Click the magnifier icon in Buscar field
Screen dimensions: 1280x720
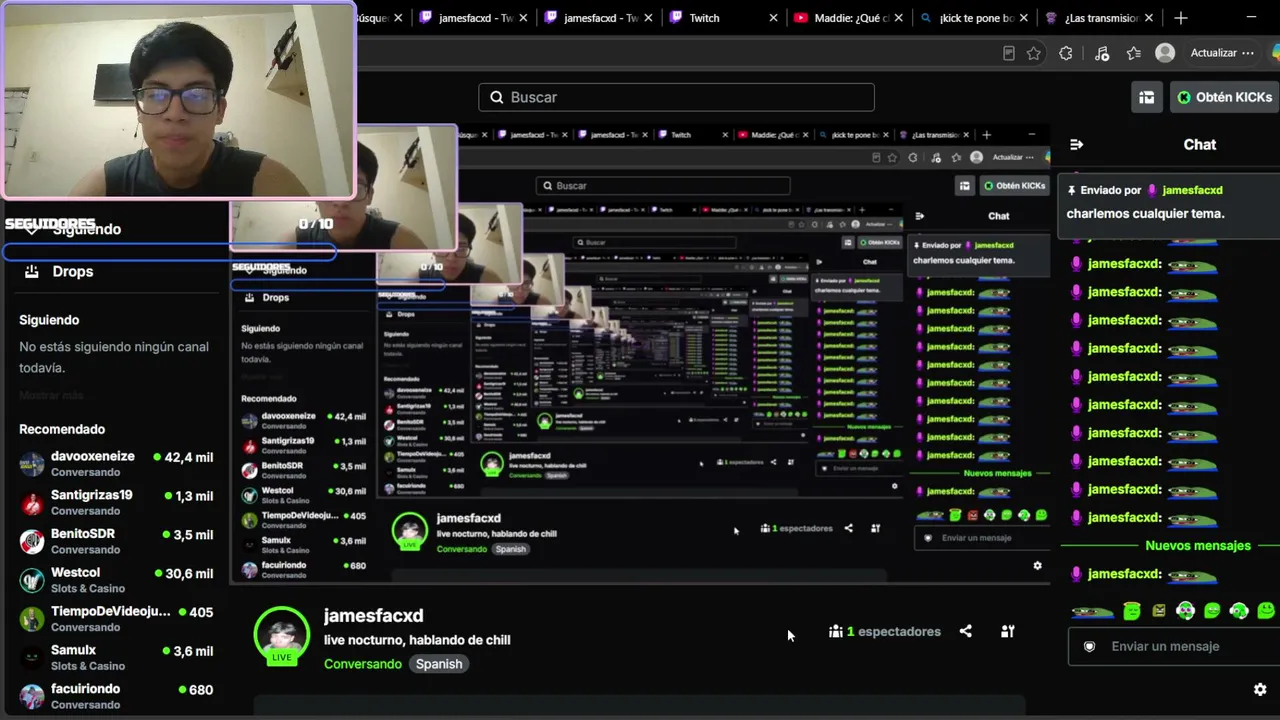[497, 97]
